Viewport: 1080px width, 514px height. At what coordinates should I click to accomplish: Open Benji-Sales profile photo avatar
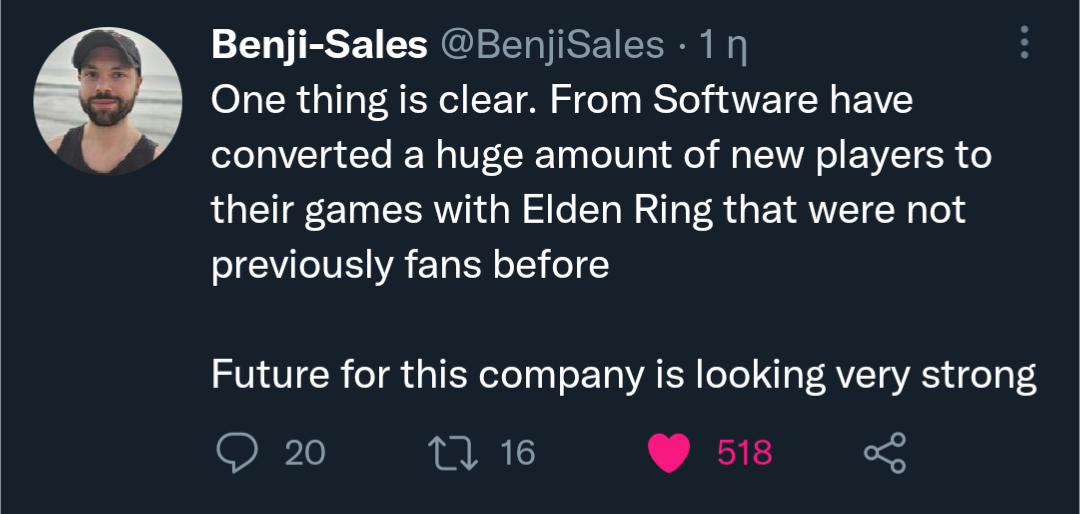click(x=108, y=102)
